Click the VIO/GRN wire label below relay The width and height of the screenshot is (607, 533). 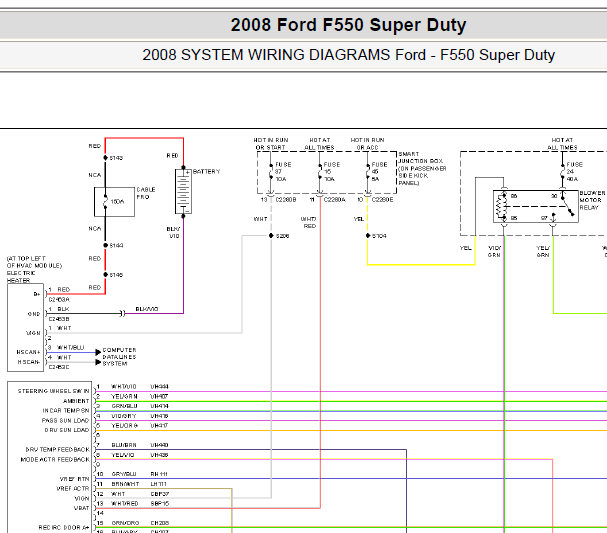pyautogui.click(x=494, y=252)
